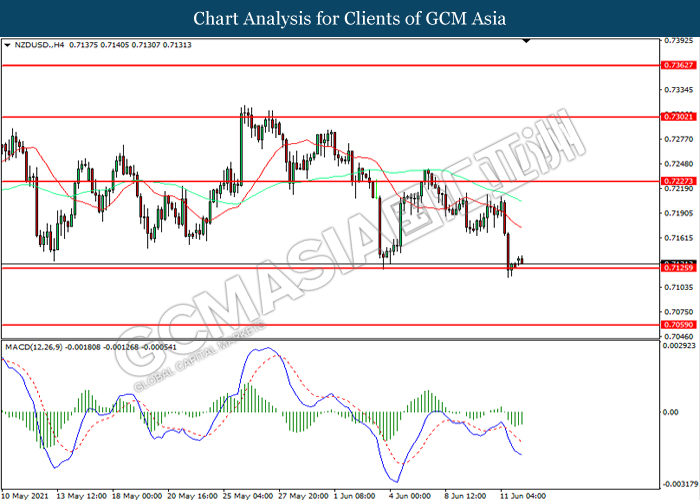Click the Chart Analysis for Clients of GCM Asia heading

pos(350,18)
